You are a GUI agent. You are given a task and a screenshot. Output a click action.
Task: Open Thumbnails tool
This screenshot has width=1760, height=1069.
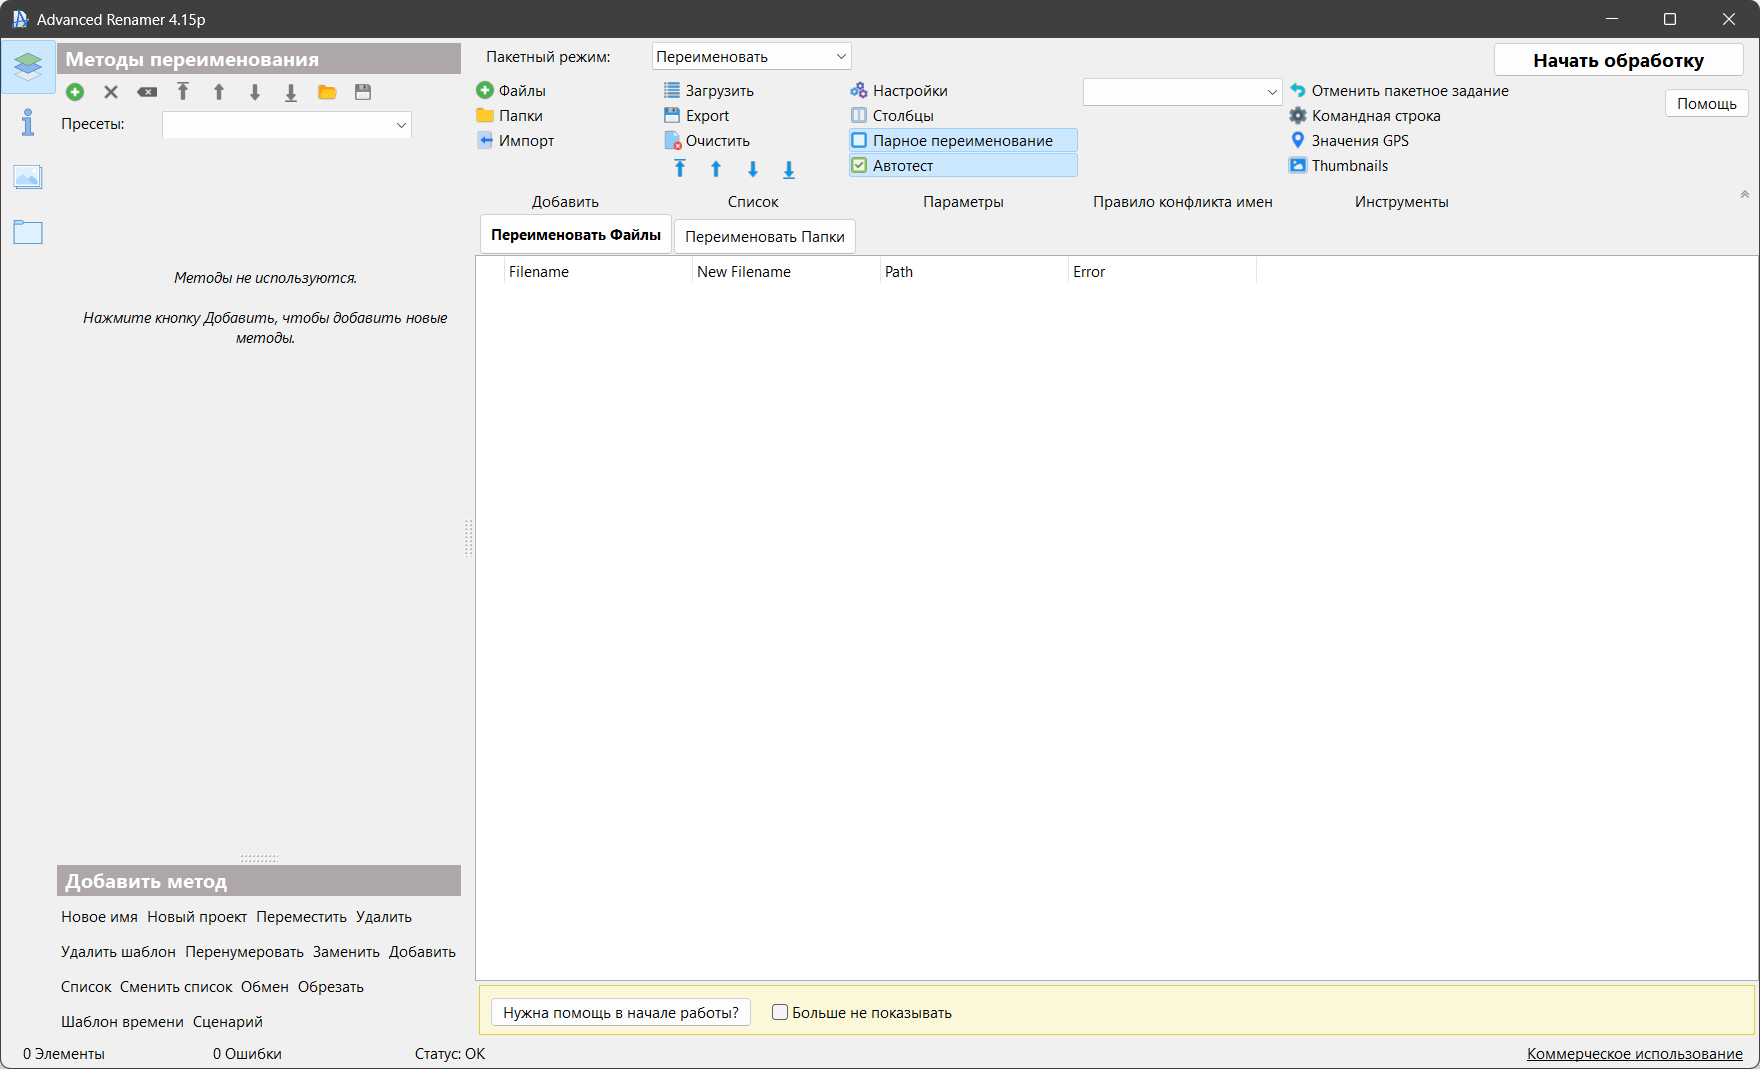point(1349,166)
